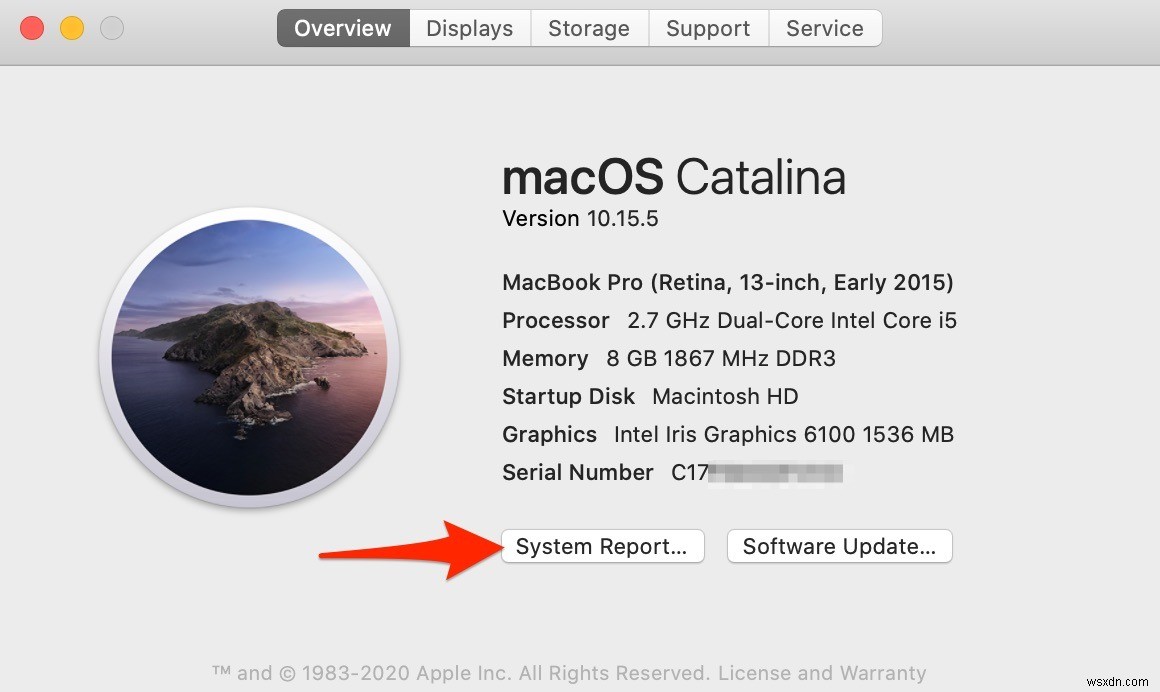The image size is (1160, 692).
Task: Click the grayed-out zoom button
Action: [x=111, y=28]
